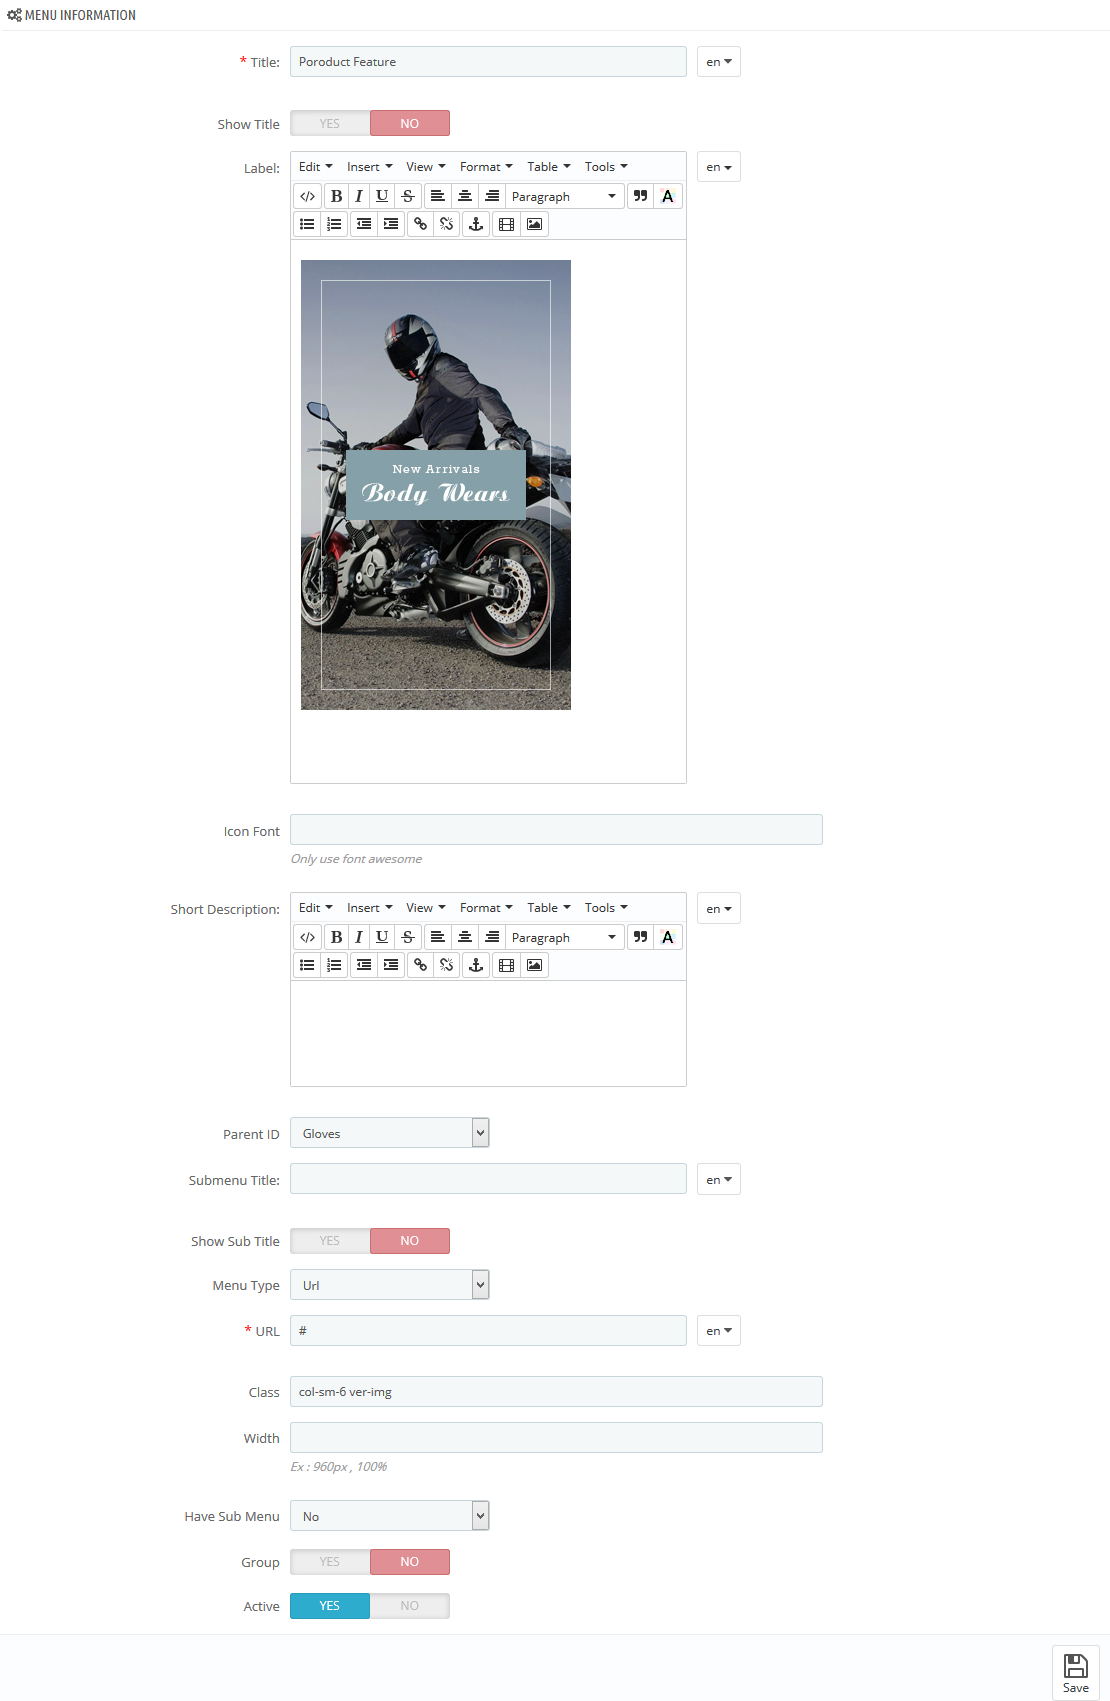Open the Have Sub Menu dropdown
The image size is (1110, 1701).
(390, 1516)
